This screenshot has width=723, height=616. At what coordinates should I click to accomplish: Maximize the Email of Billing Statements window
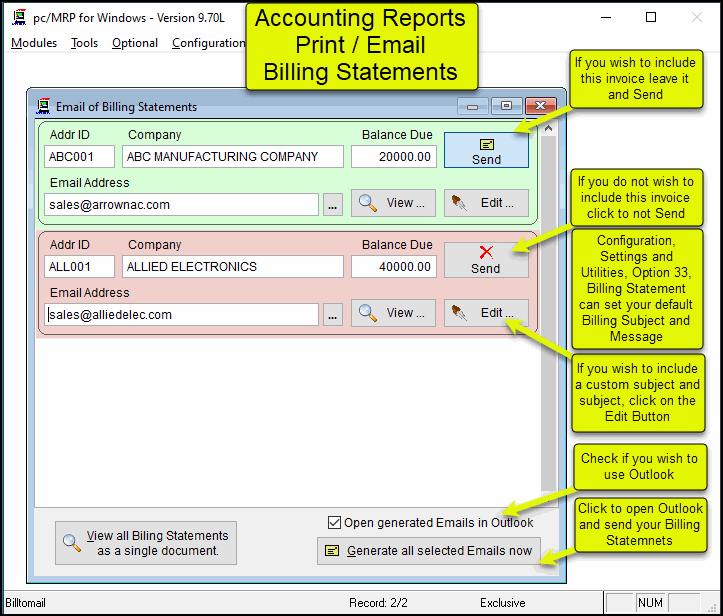coord(507,106)
